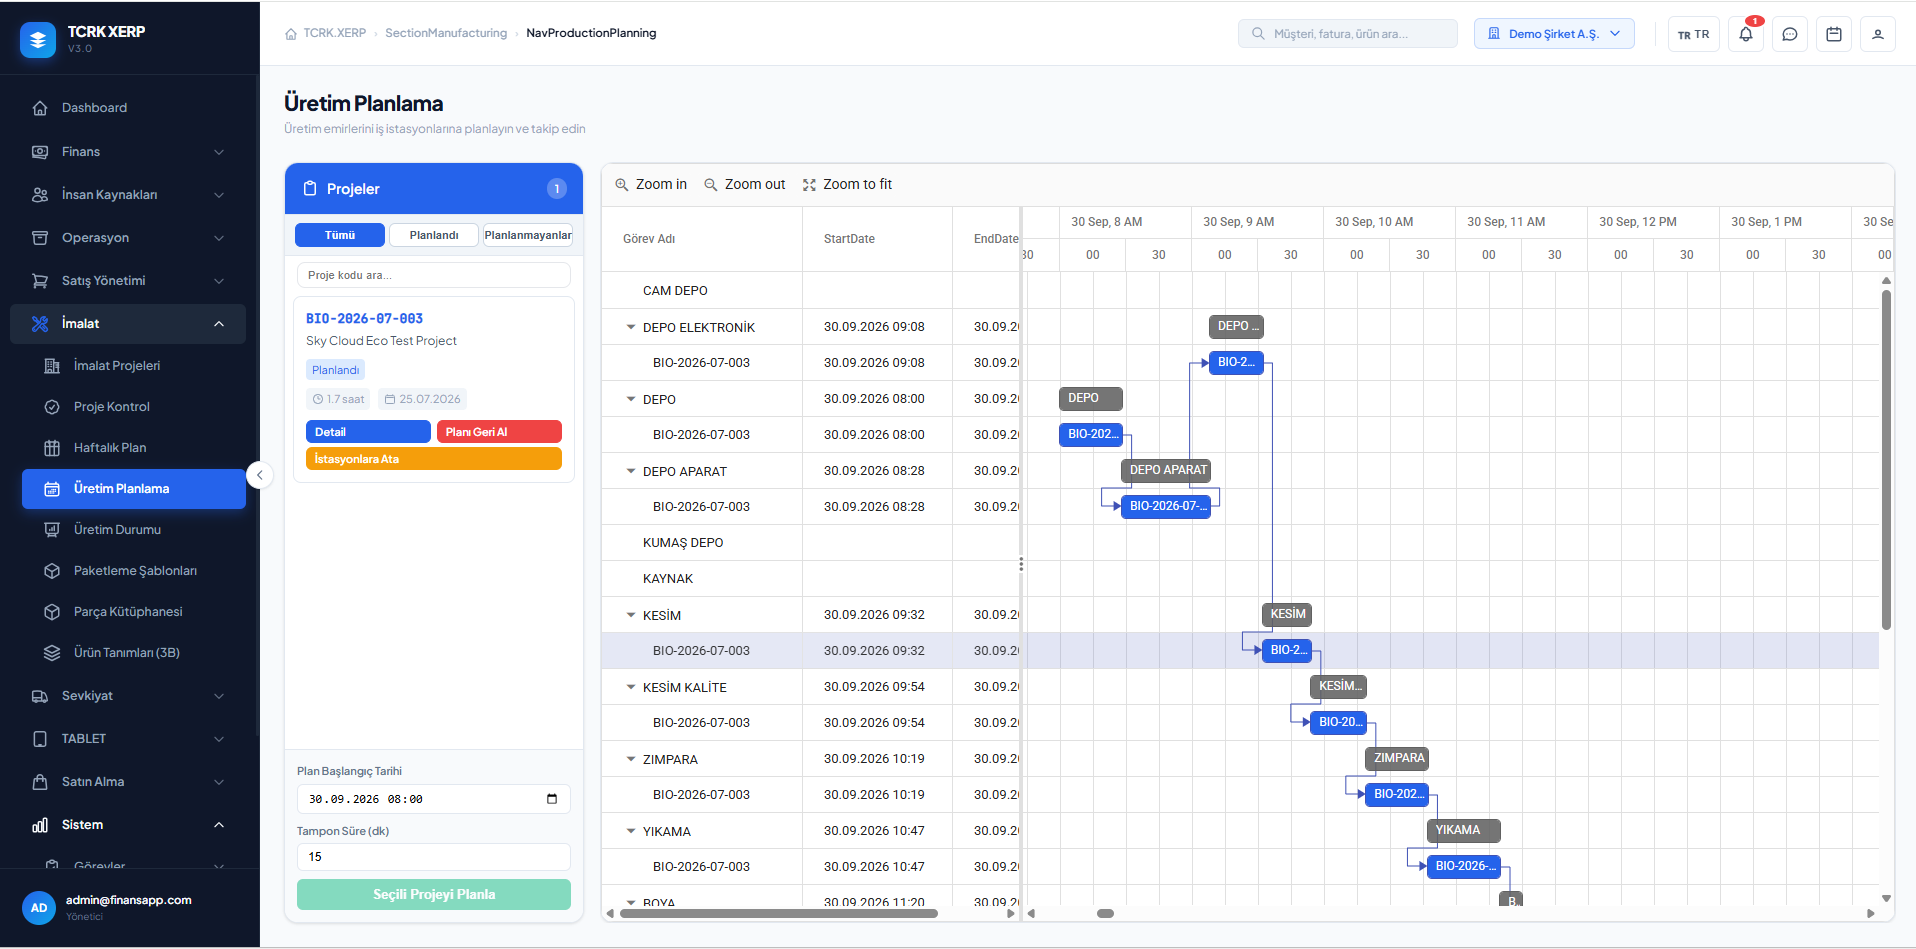Screen dimensions: 1916x949
Task: Open Paketleme Şablonları page
Action: click(134, 571)
